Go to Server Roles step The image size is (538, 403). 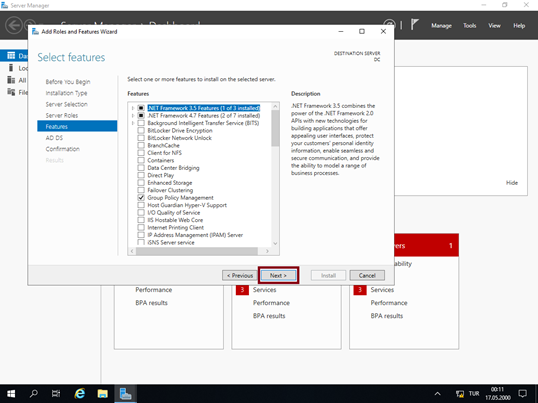tap(62, 115)
